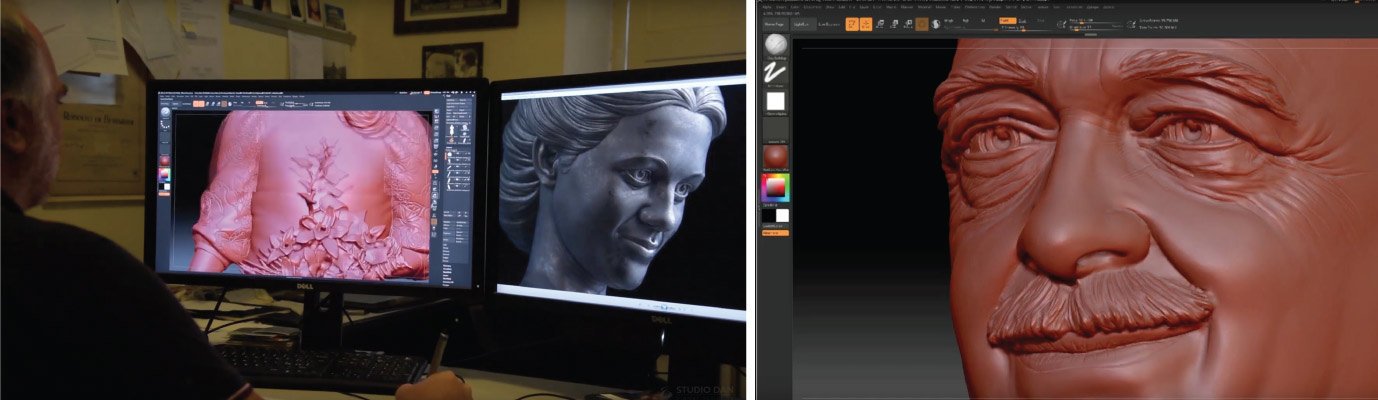Viewport: 1378px width, 400px height.
Task: Click the icon left of ActivePoints readout
Action: [1131, 24]
